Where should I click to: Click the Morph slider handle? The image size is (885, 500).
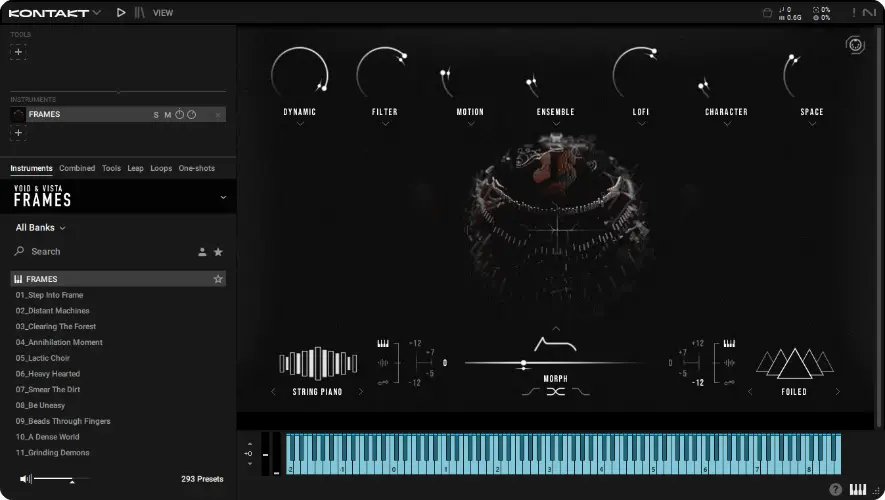(523, 363)
